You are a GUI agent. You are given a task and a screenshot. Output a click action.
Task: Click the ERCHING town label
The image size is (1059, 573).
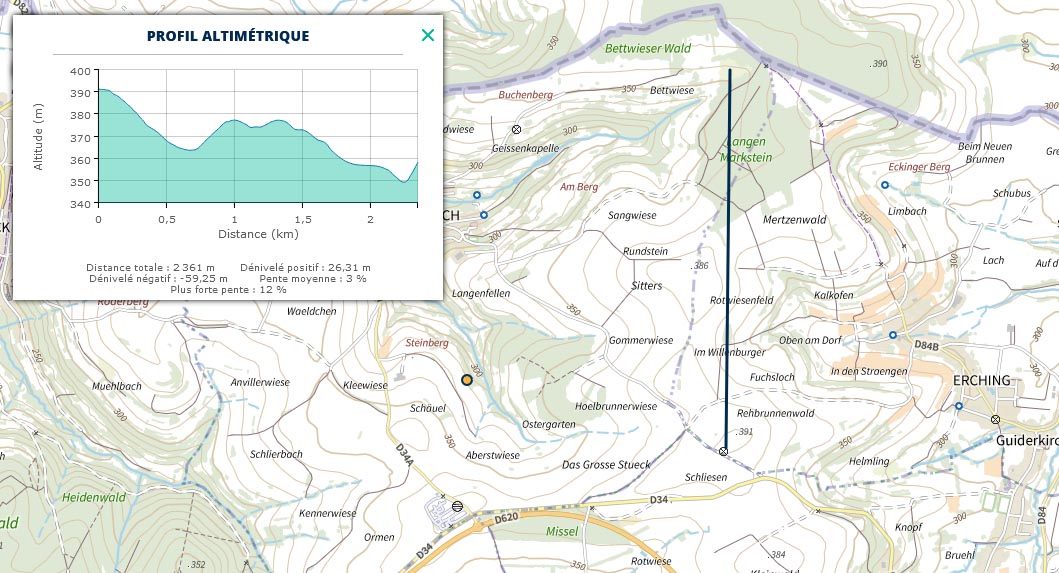(981, 381)
